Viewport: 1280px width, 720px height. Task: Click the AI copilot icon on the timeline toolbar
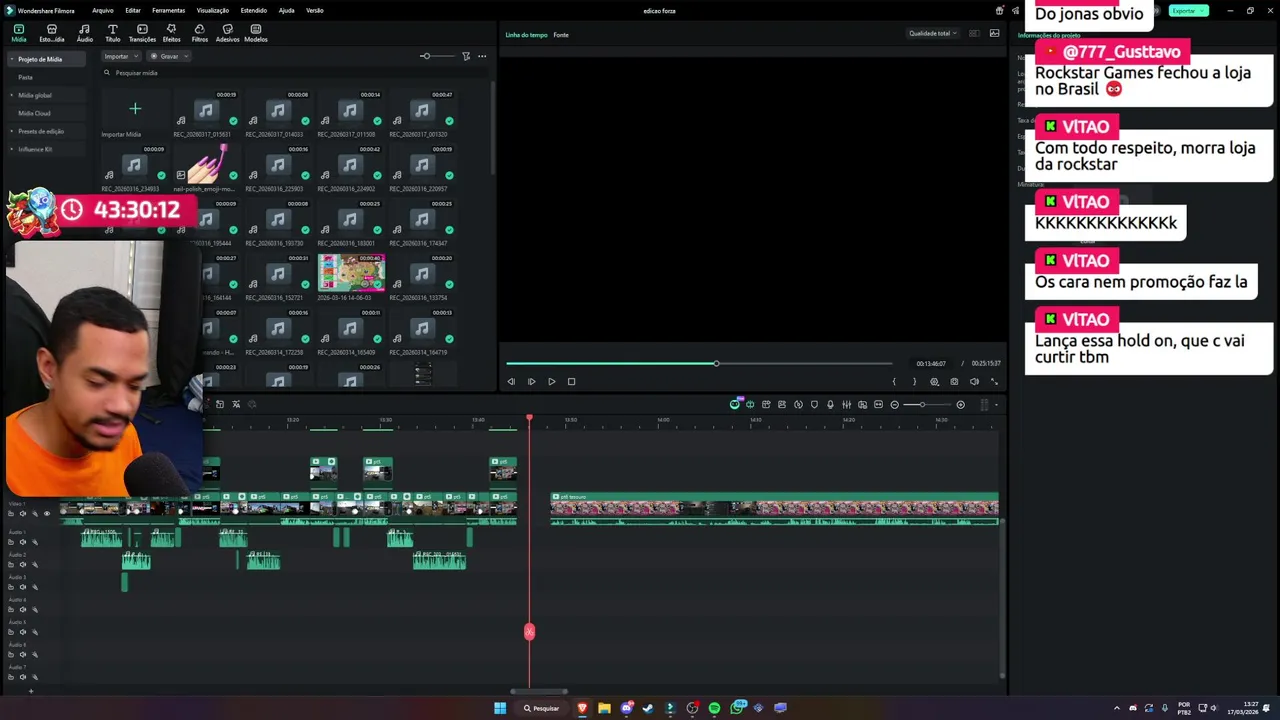[735, 404]
